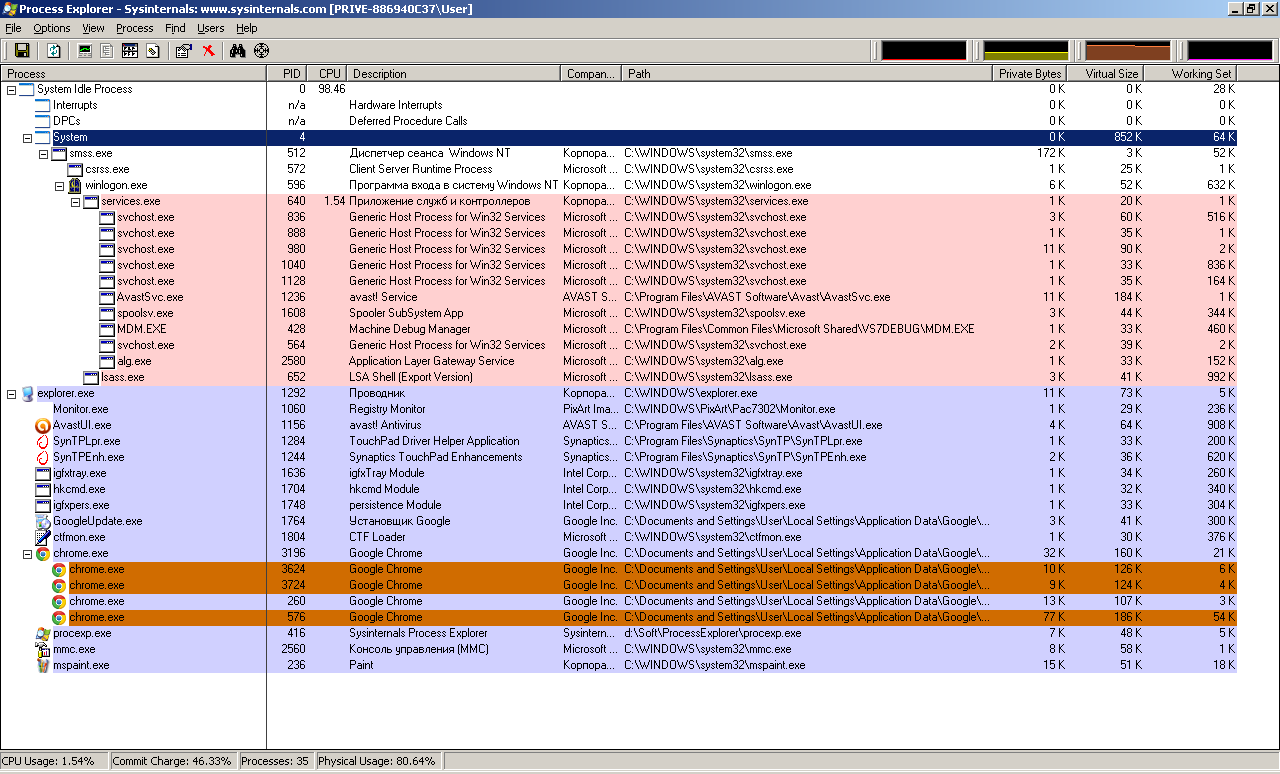The height and width of the screenshot is (774, 1280).
Task: Click the Find Window's Process crosshair icon
Action: pos(261,51)
